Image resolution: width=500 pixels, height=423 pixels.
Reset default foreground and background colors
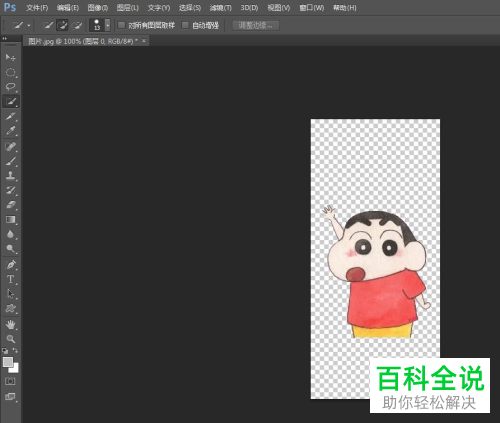(x=5, y=351)
